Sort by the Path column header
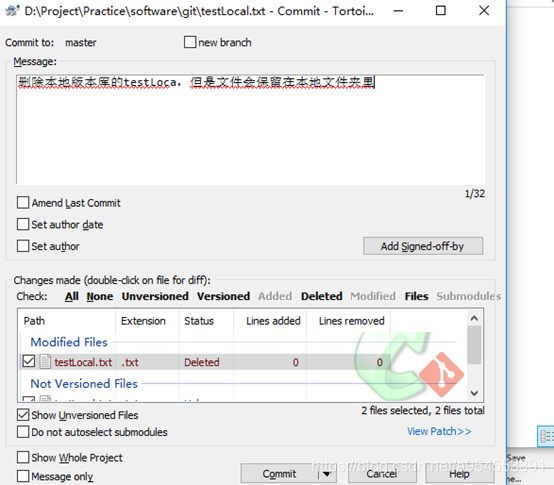Viewport: 554px width, 485px height. (67, 321)
